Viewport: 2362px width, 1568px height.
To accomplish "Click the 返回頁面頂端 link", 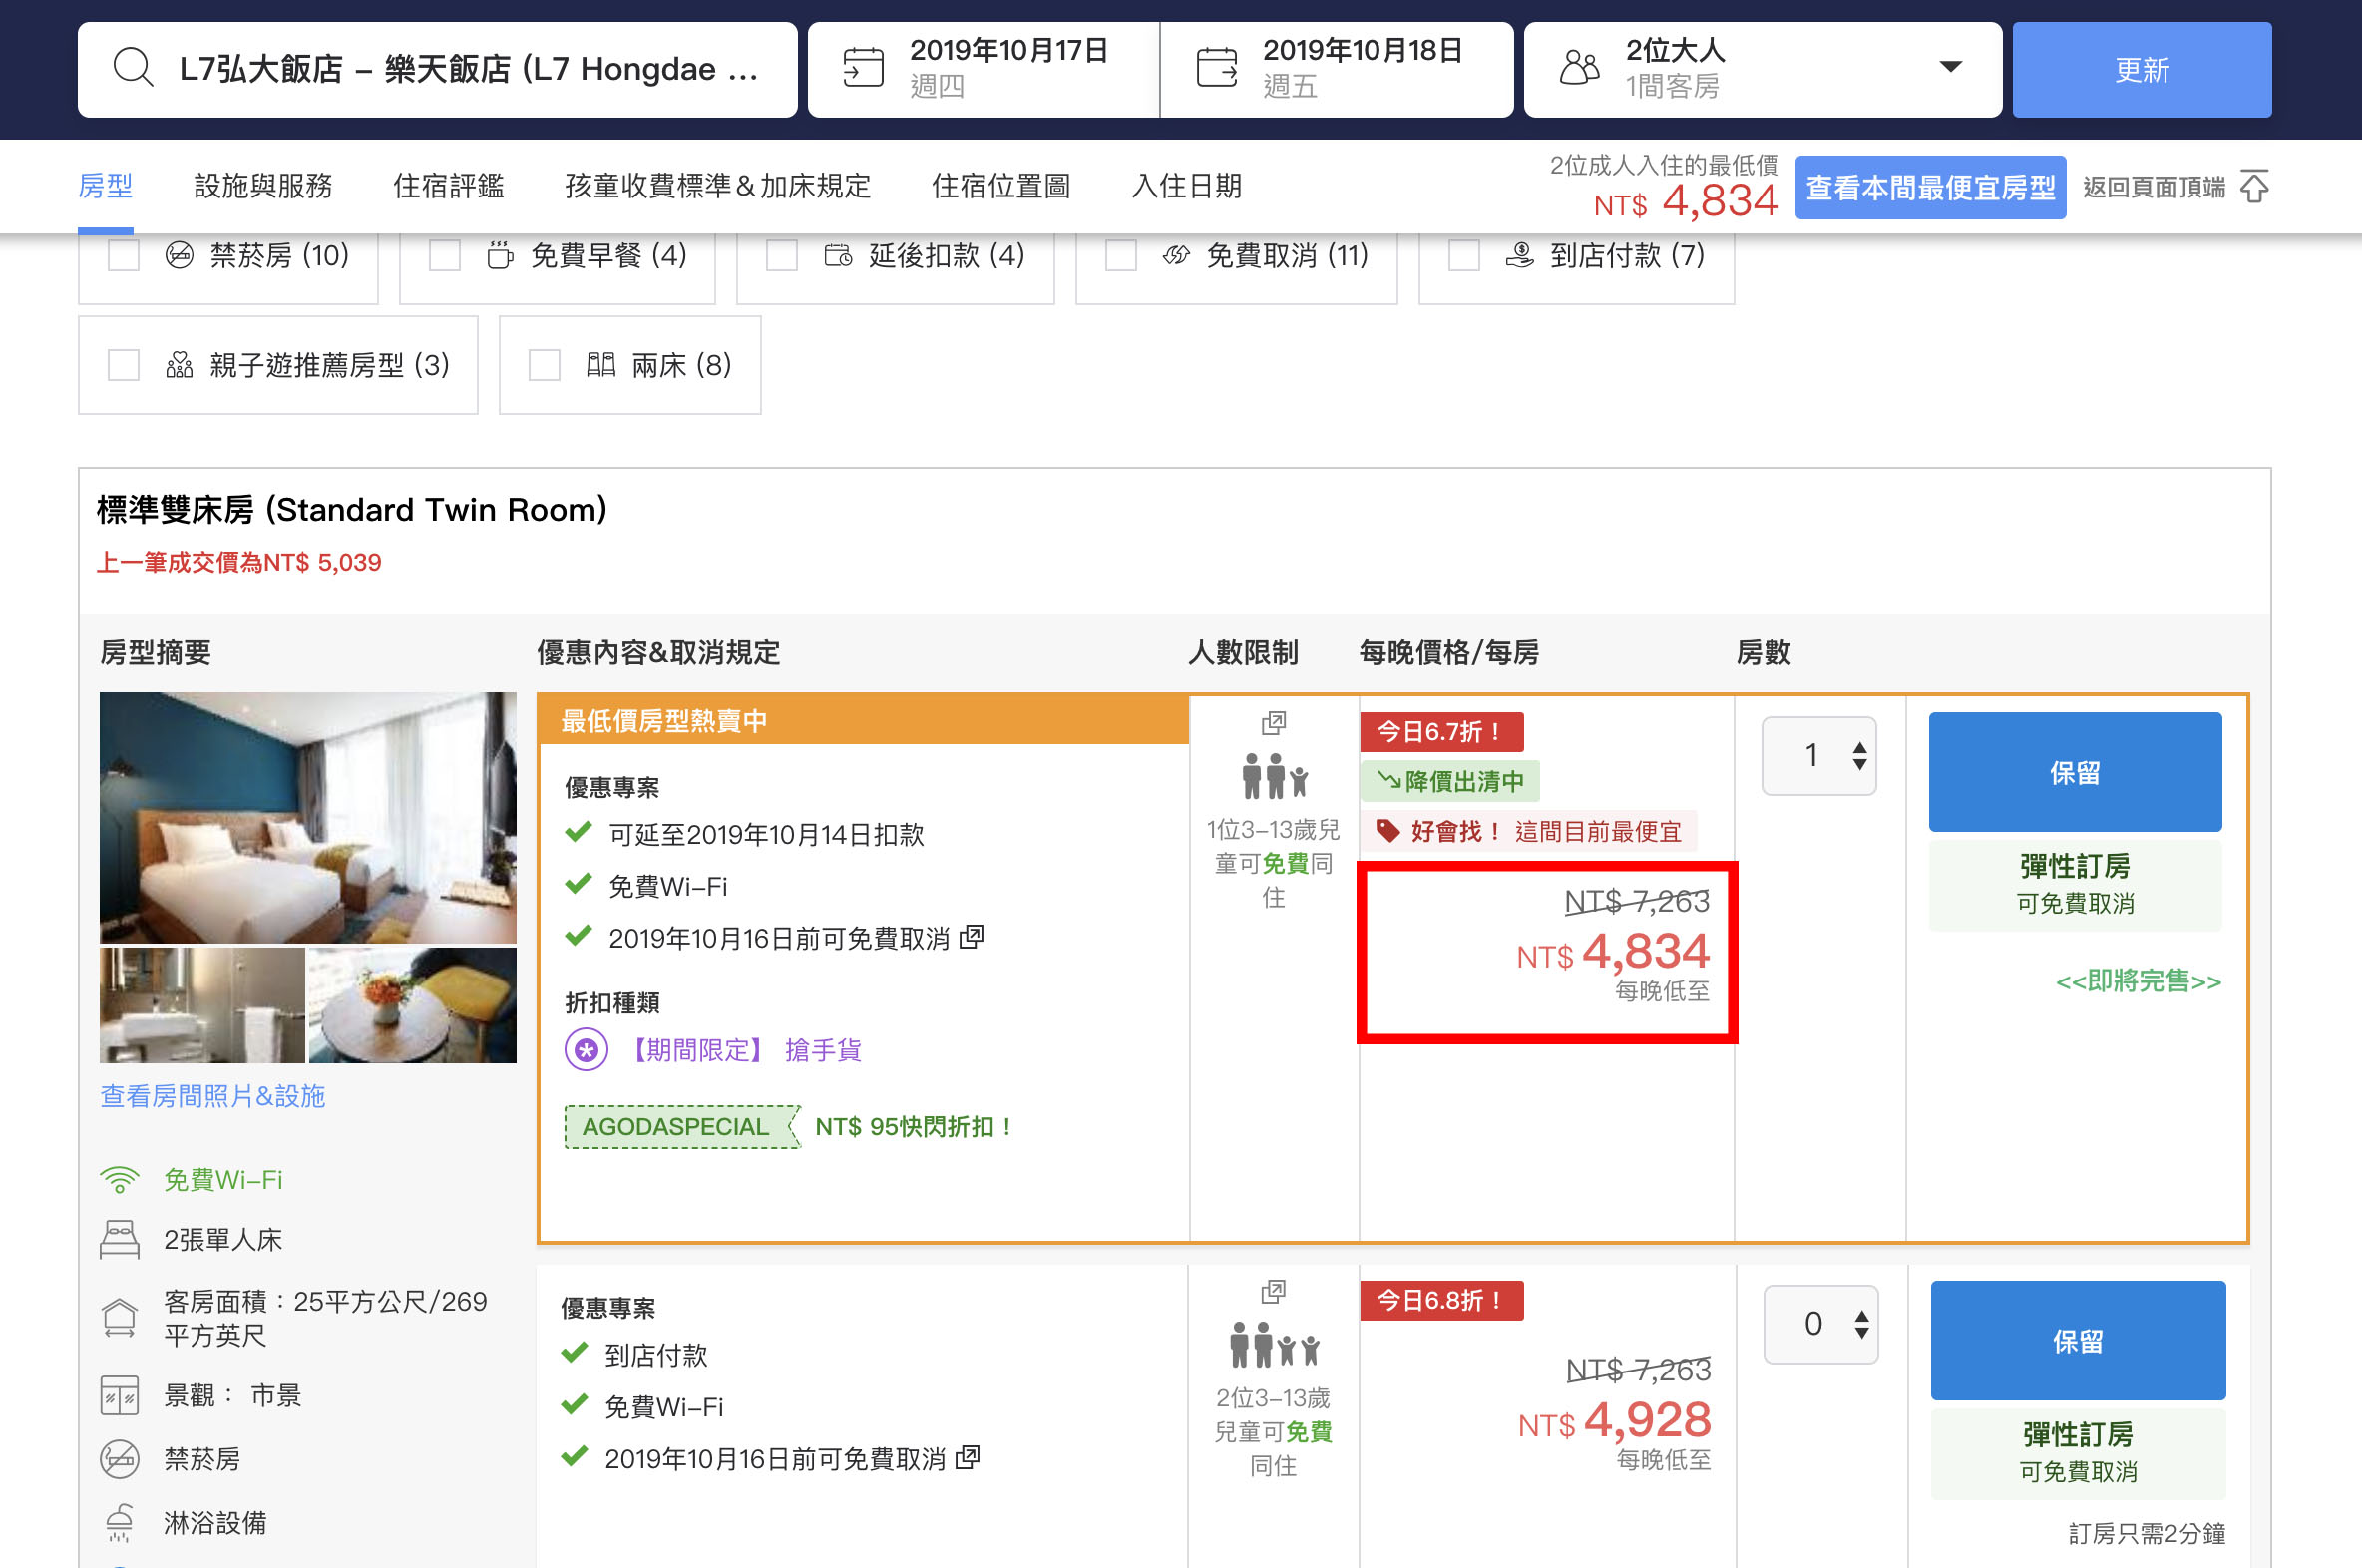I will (2154, 187).
